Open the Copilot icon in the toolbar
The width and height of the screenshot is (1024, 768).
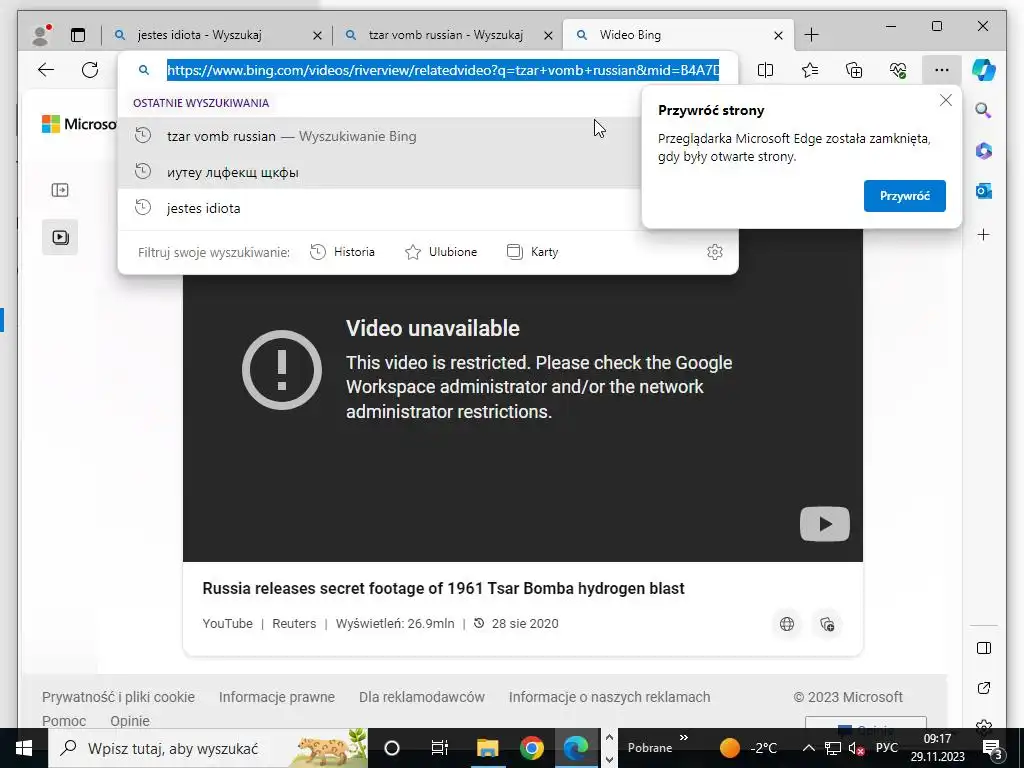984,70
